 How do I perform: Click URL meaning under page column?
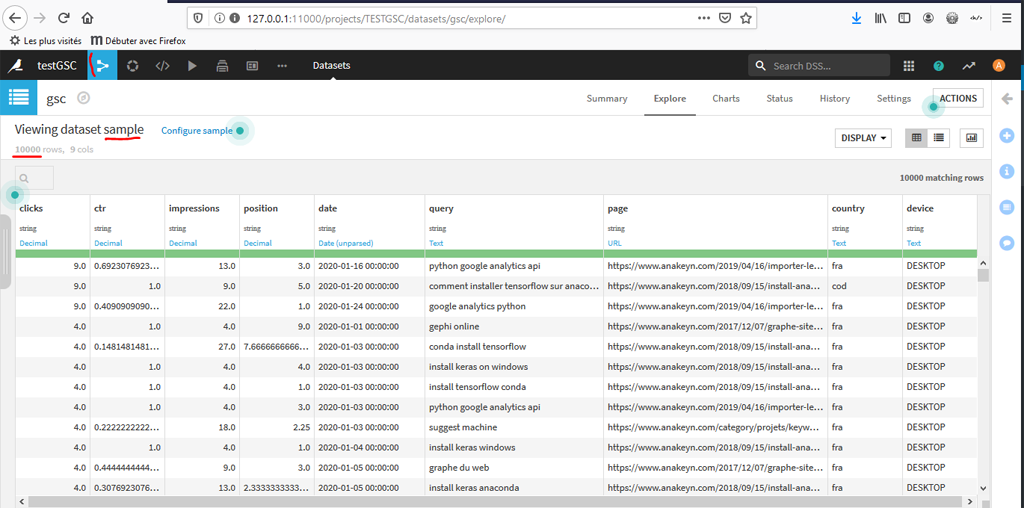pyautogui.click(x=614, y=243)
